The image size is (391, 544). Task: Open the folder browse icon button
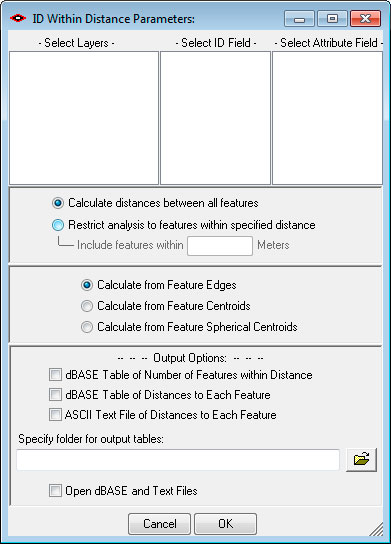click(x=361, y=459)
